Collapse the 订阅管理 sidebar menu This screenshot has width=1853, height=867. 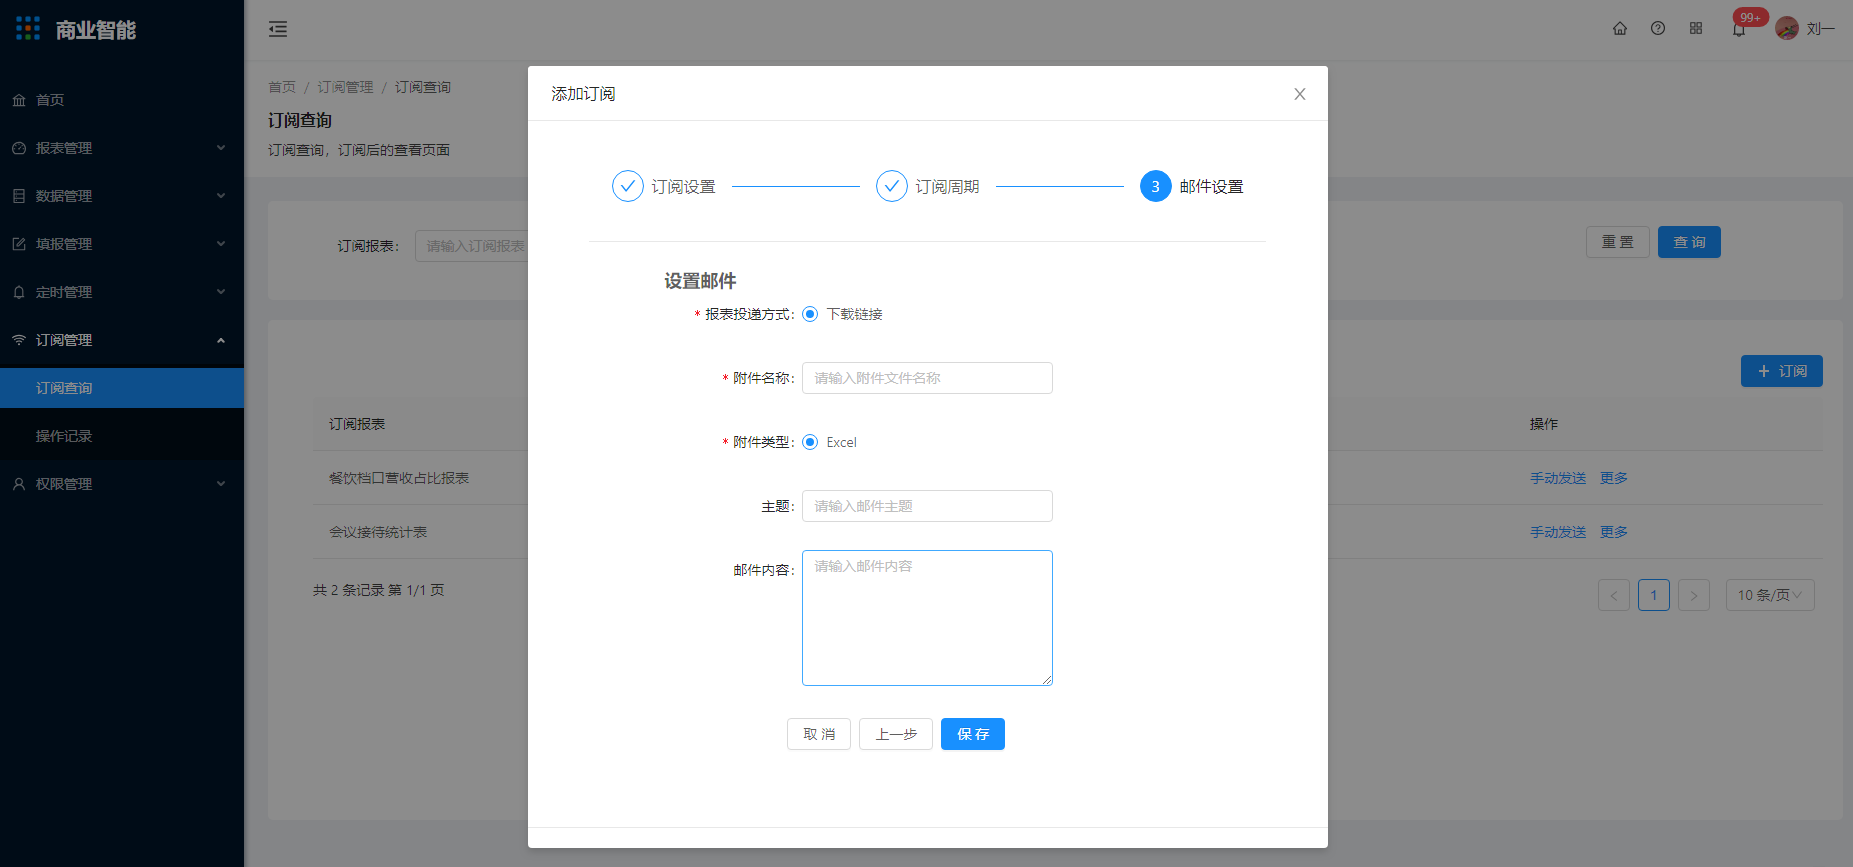(122, 340)
